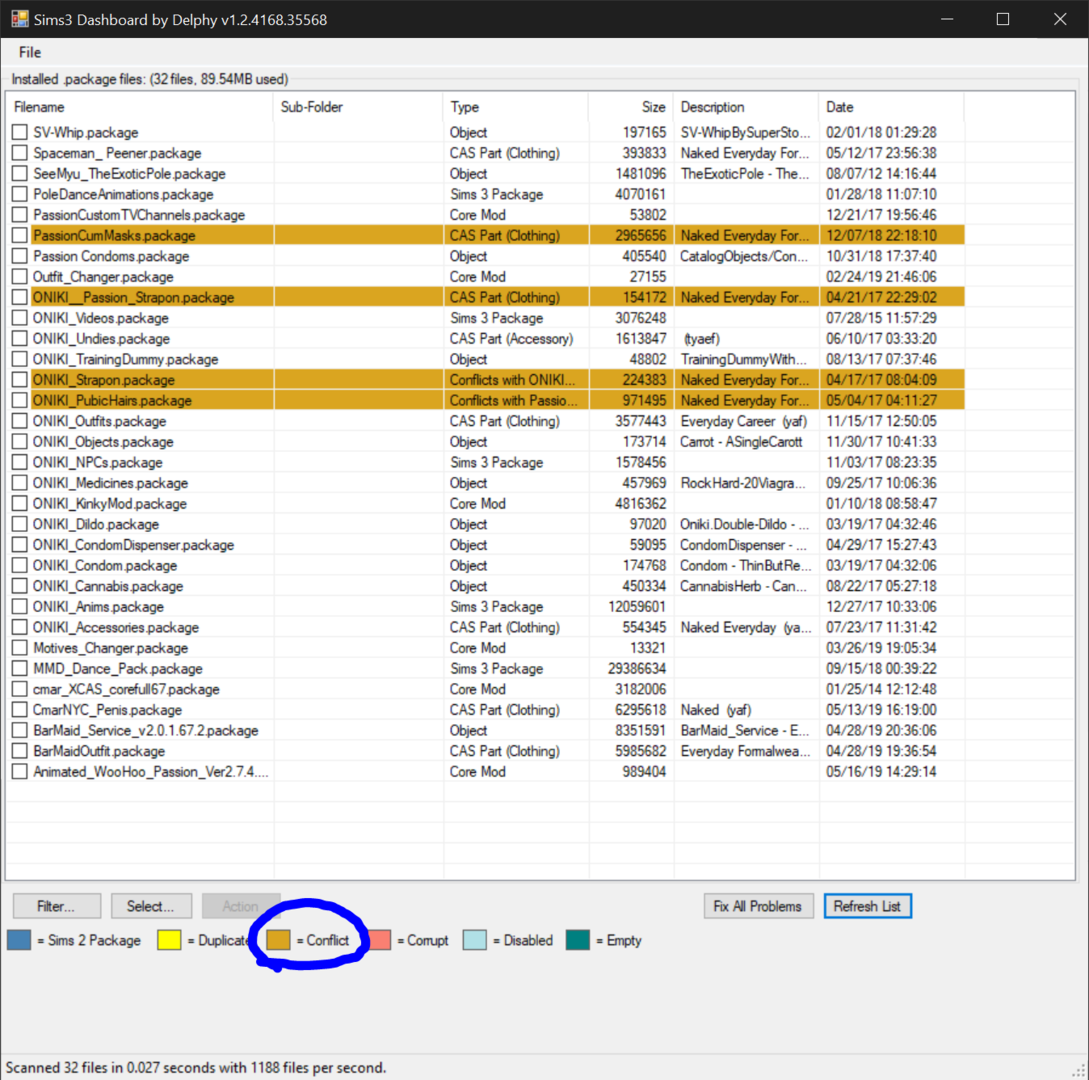Select ONIKI_Undies.package filename
The width and height of the screenshot is (1089, 1080).
click(101, 338)
